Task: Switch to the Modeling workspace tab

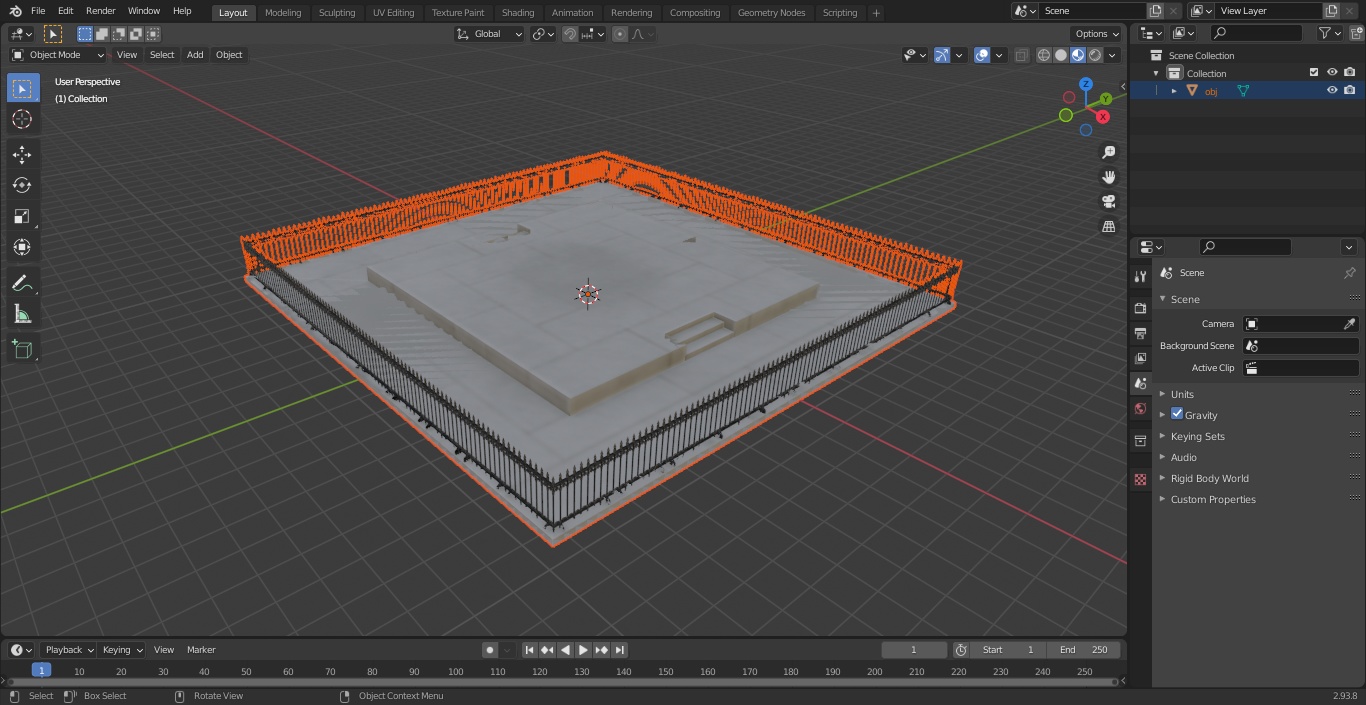Action: [283, 13]
